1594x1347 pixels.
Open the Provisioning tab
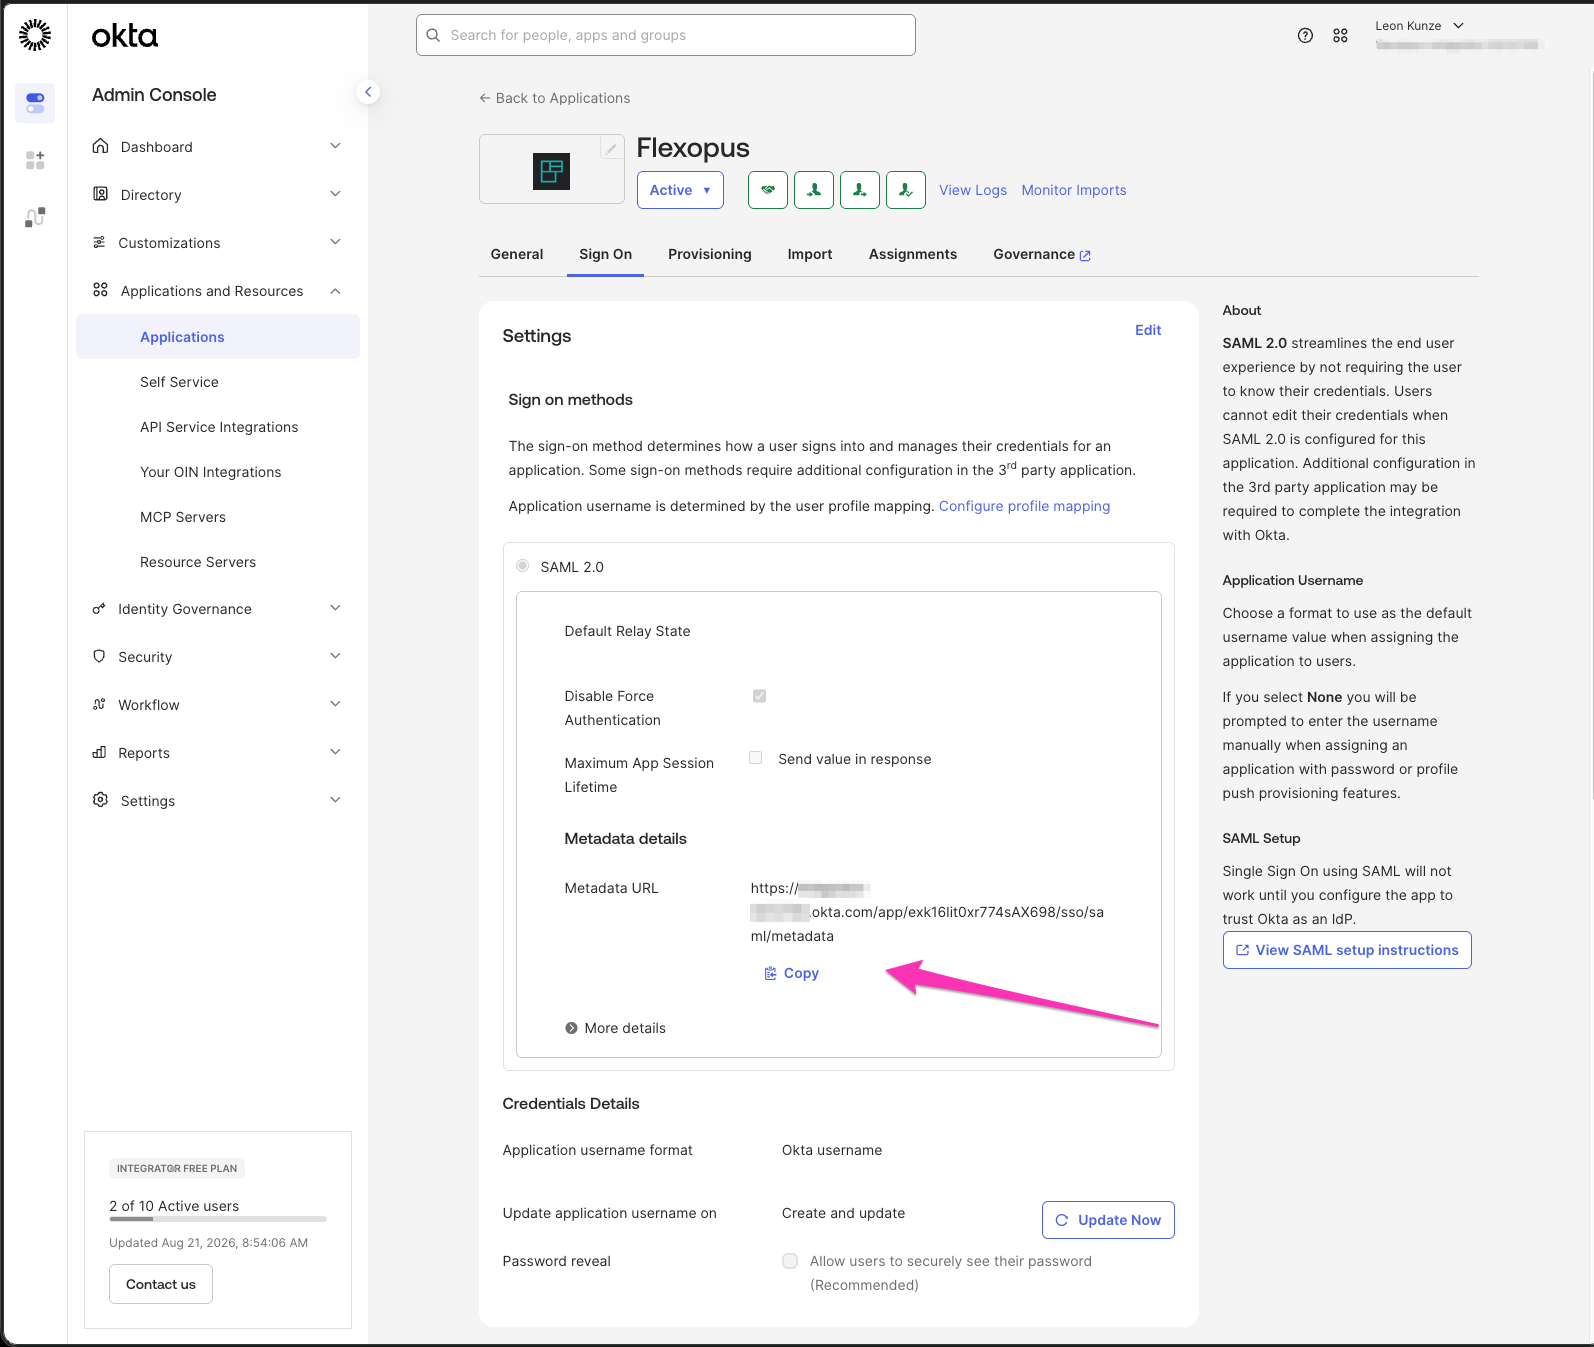click(710, 254)
